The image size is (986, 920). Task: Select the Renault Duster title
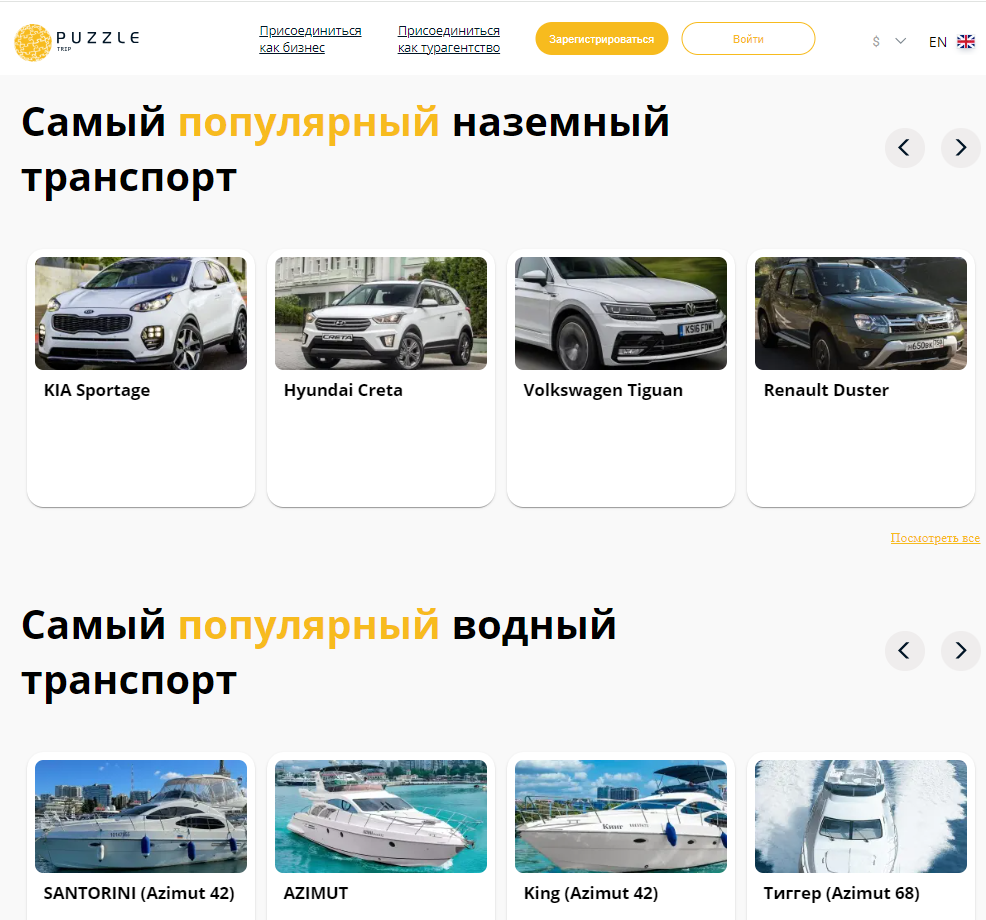click(826, 391)
